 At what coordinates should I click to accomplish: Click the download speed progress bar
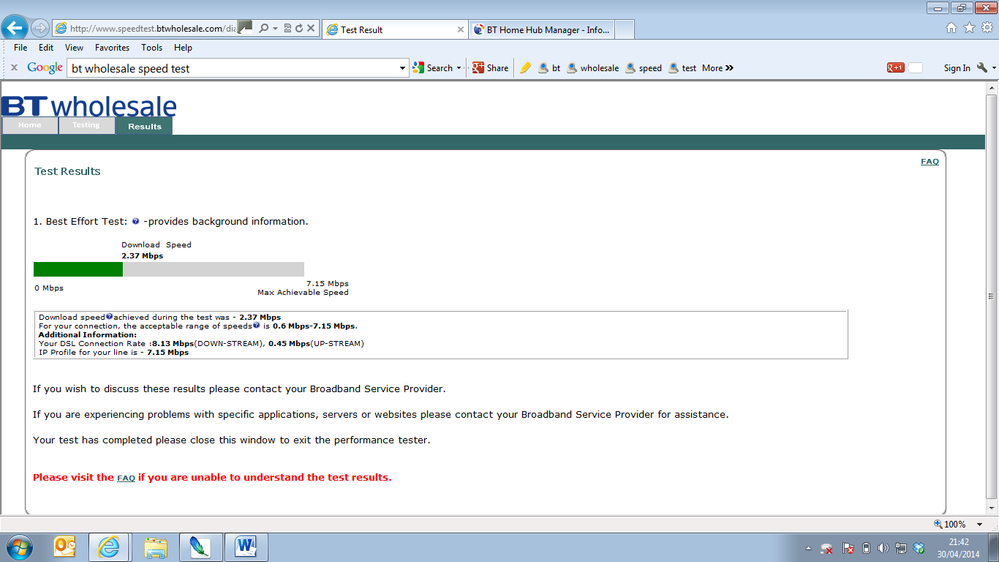(169, 270)
